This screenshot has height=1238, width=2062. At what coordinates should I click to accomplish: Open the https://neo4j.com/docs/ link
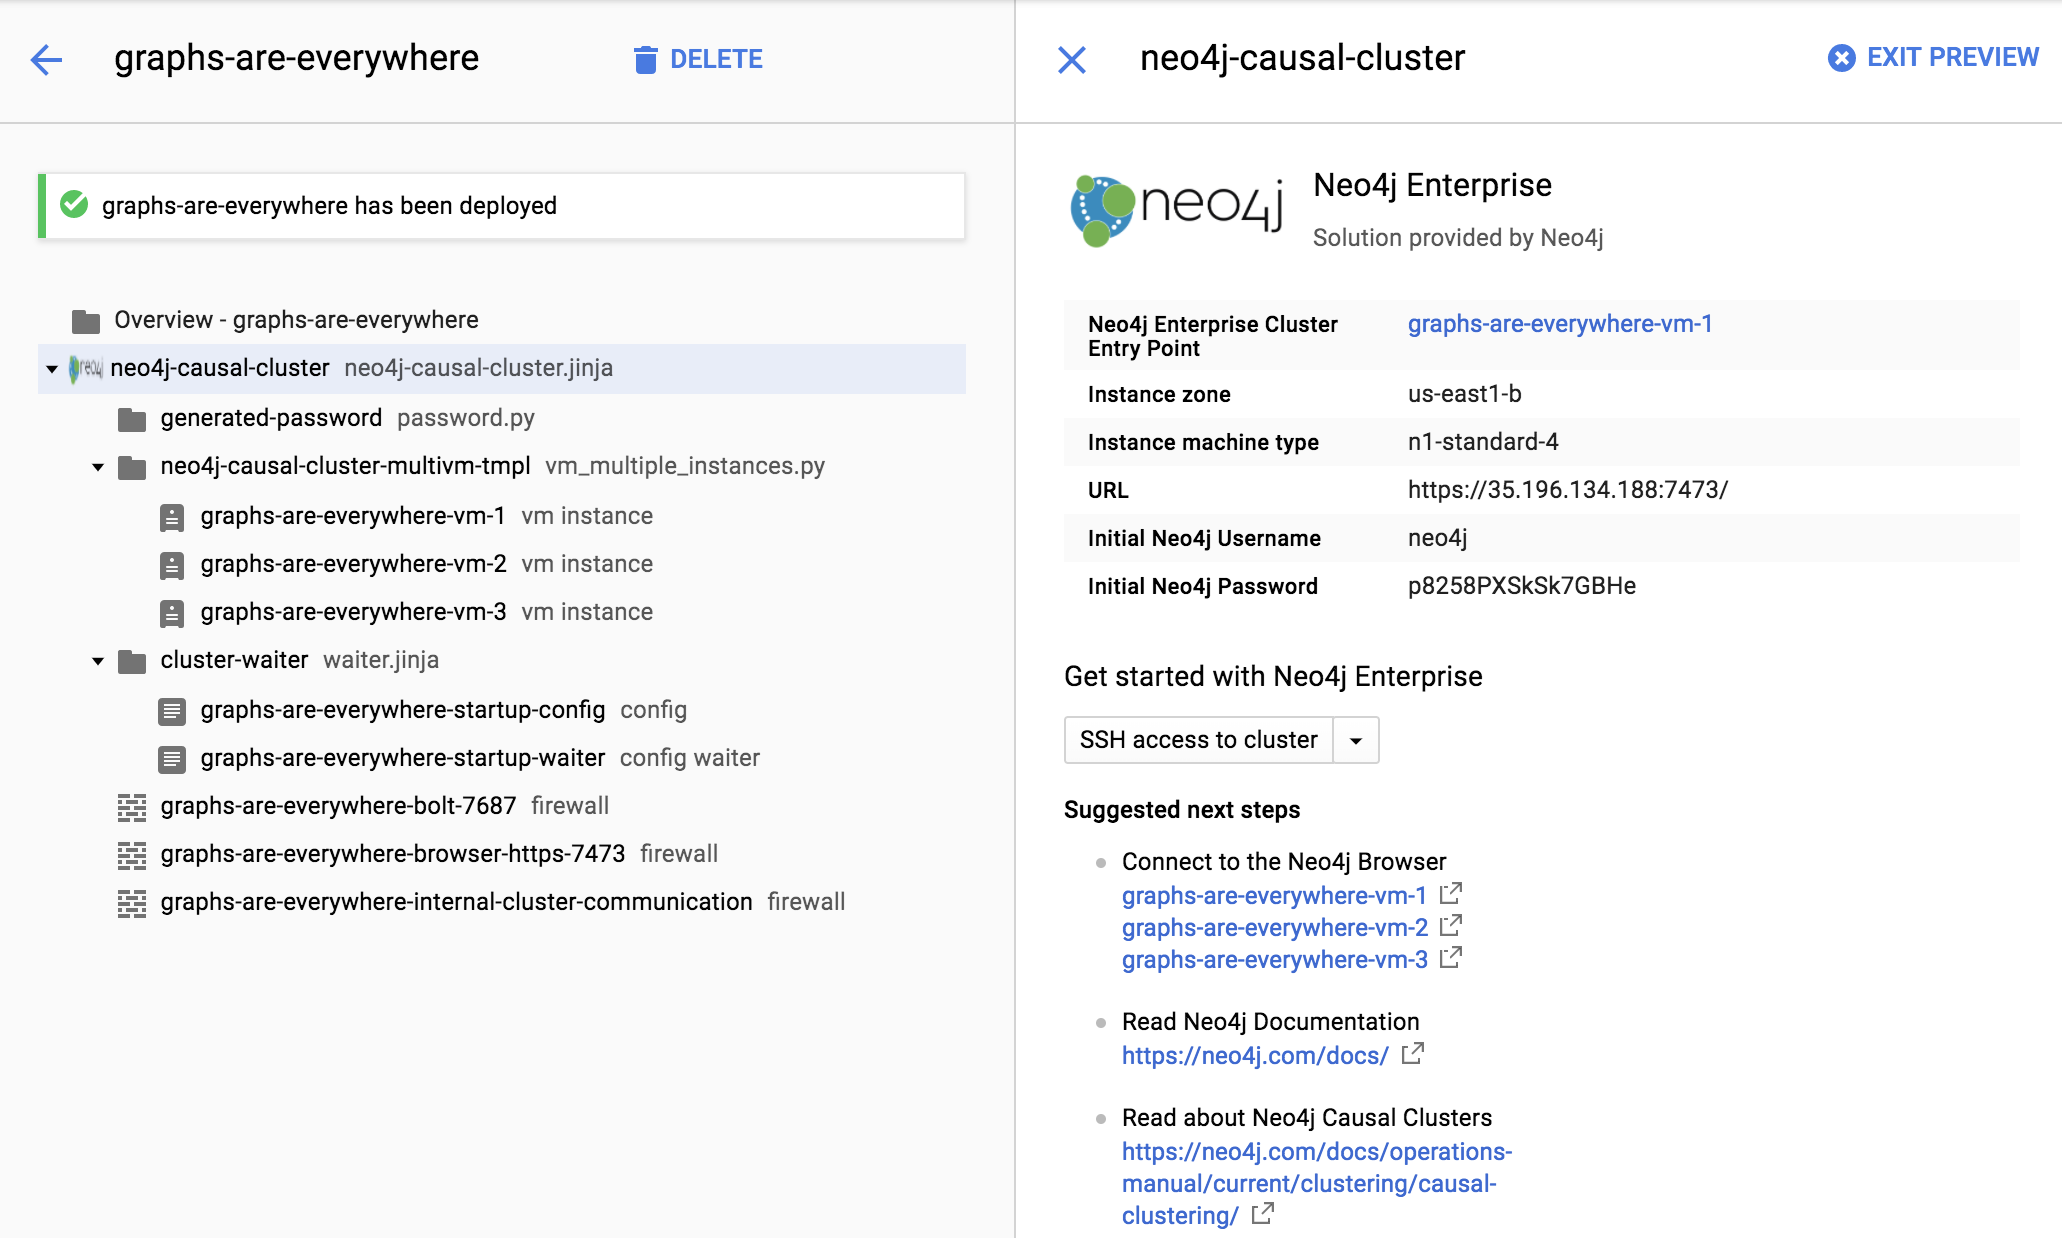point(1255,1056)
